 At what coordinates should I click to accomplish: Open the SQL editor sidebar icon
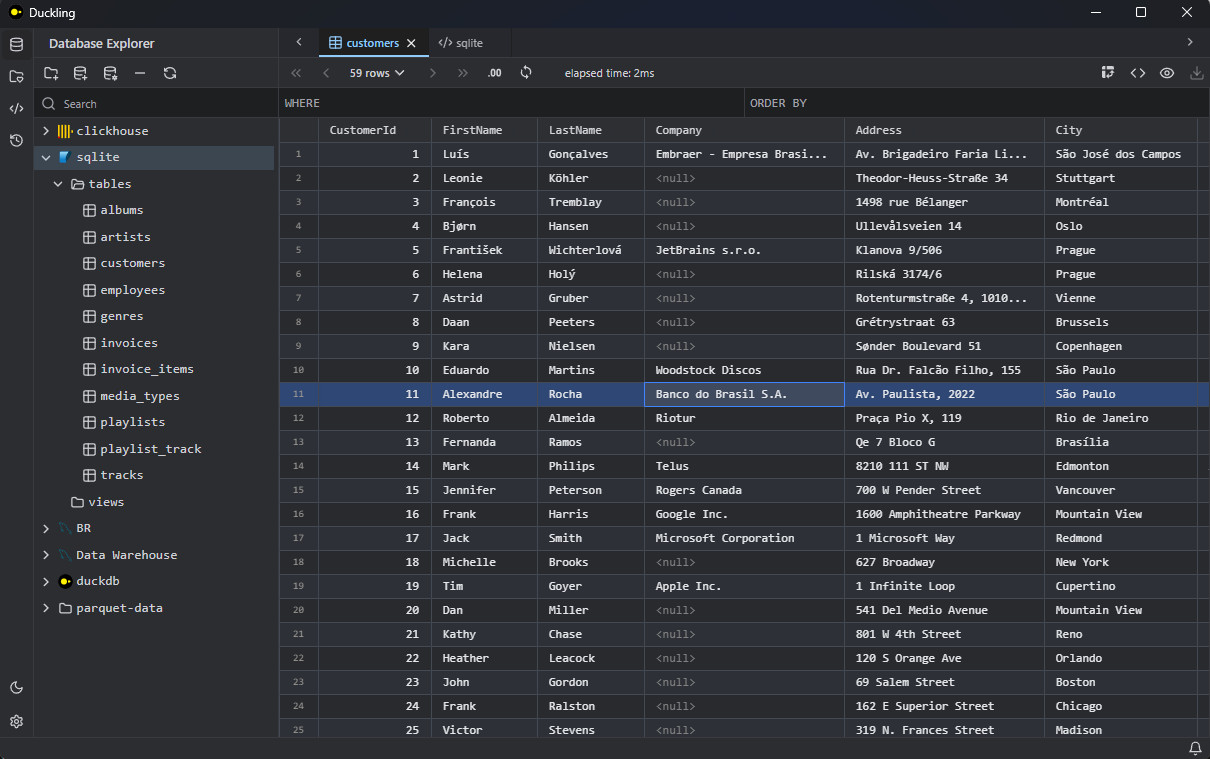16,108
